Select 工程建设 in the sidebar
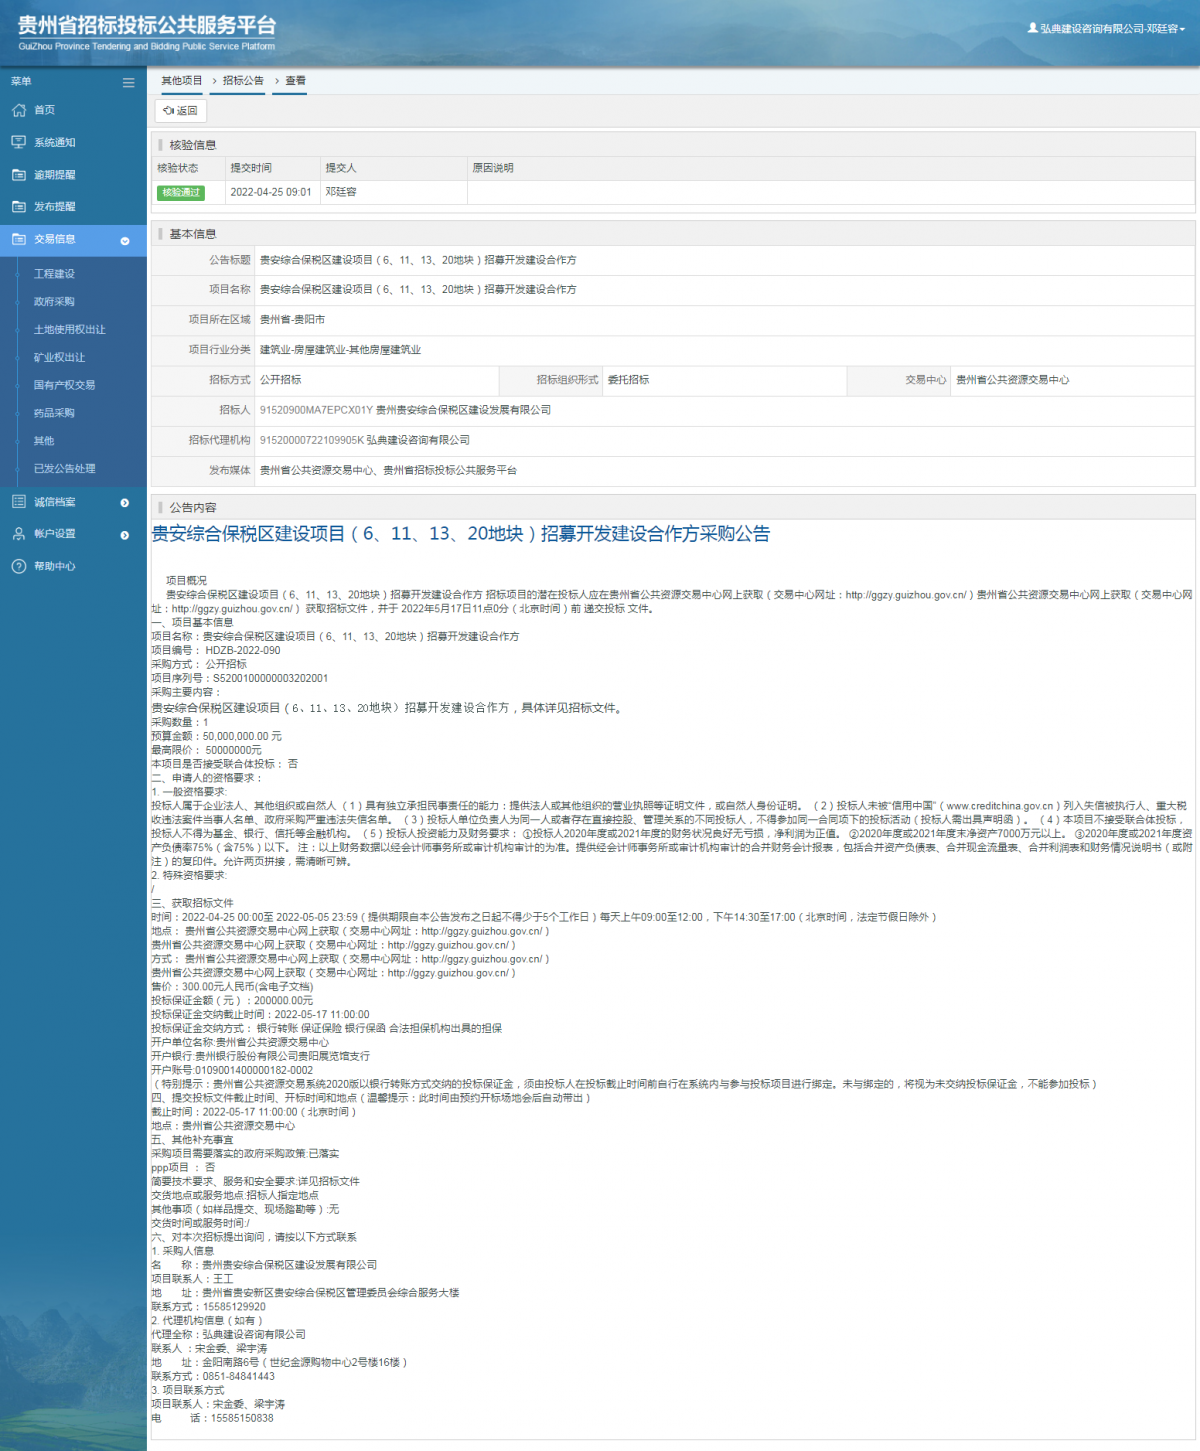Screen dimensions: 1200x1451 [x=54, y=273]
